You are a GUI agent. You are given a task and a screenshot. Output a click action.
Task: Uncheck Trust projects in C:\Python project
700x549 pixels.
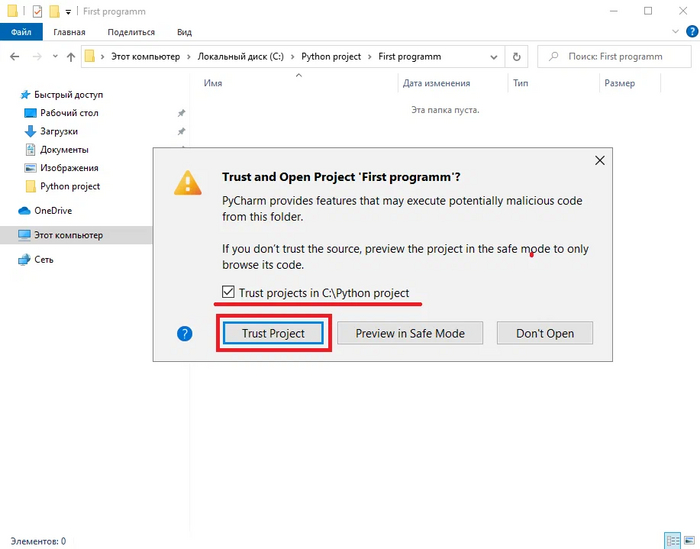228,292
